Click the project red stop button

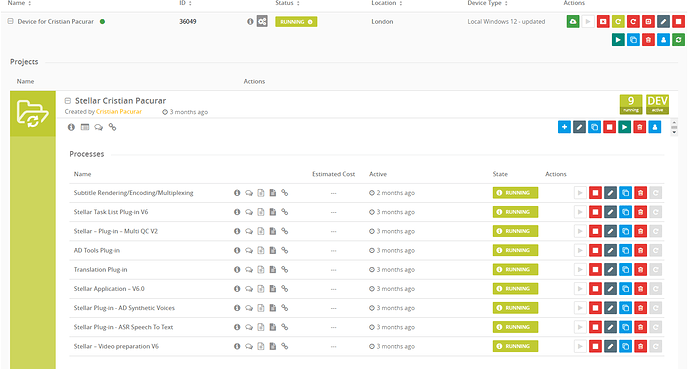point(609,127)
